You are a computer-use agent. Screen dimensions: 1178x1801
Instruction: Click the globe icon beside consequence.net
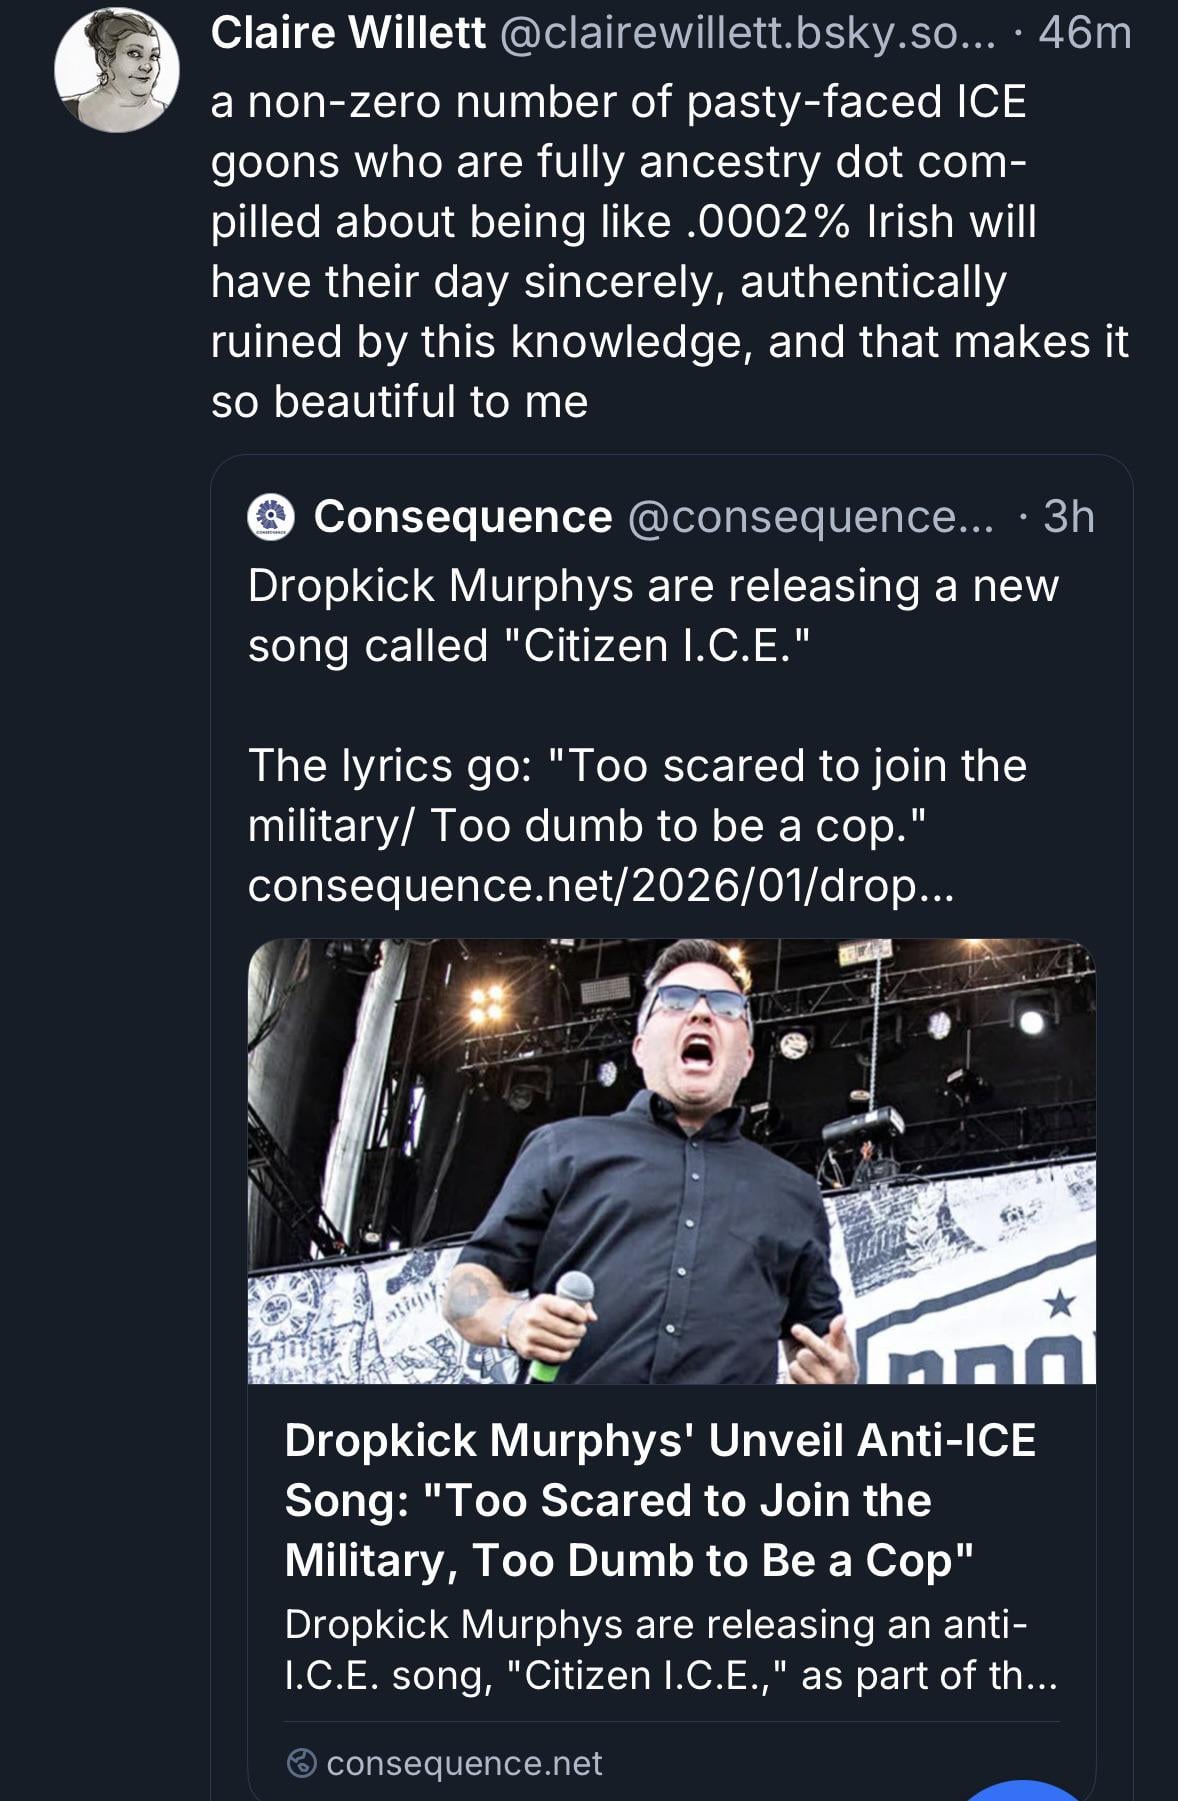coord(301,1763)
